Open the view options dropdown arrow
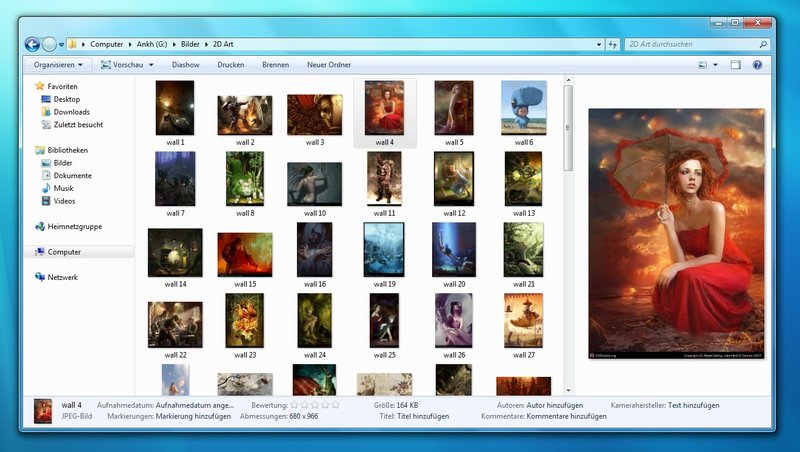800x452 pixels. coord(715,65)
